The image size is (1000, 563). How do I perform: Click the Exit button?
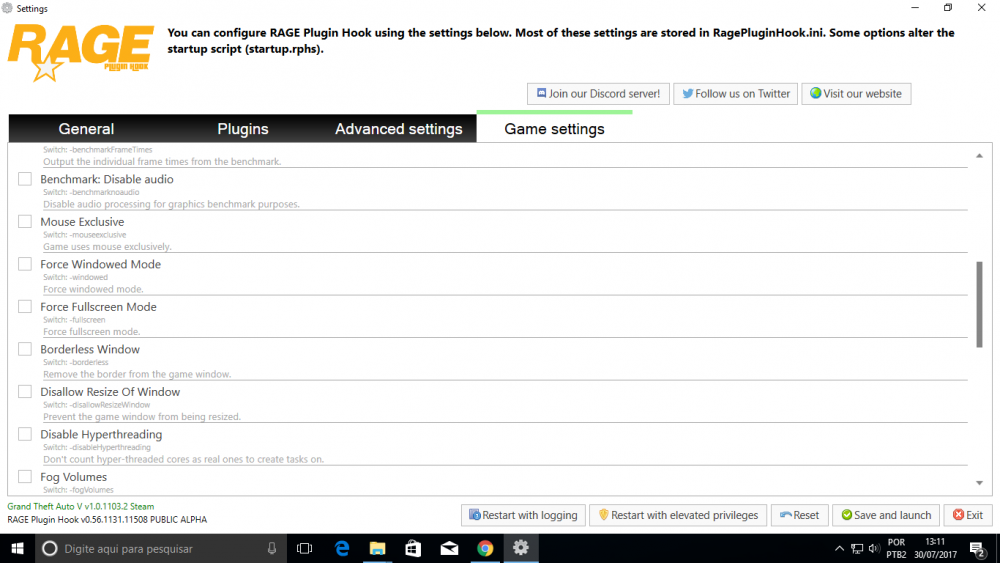pyautogui.click(x=967, y=515)
